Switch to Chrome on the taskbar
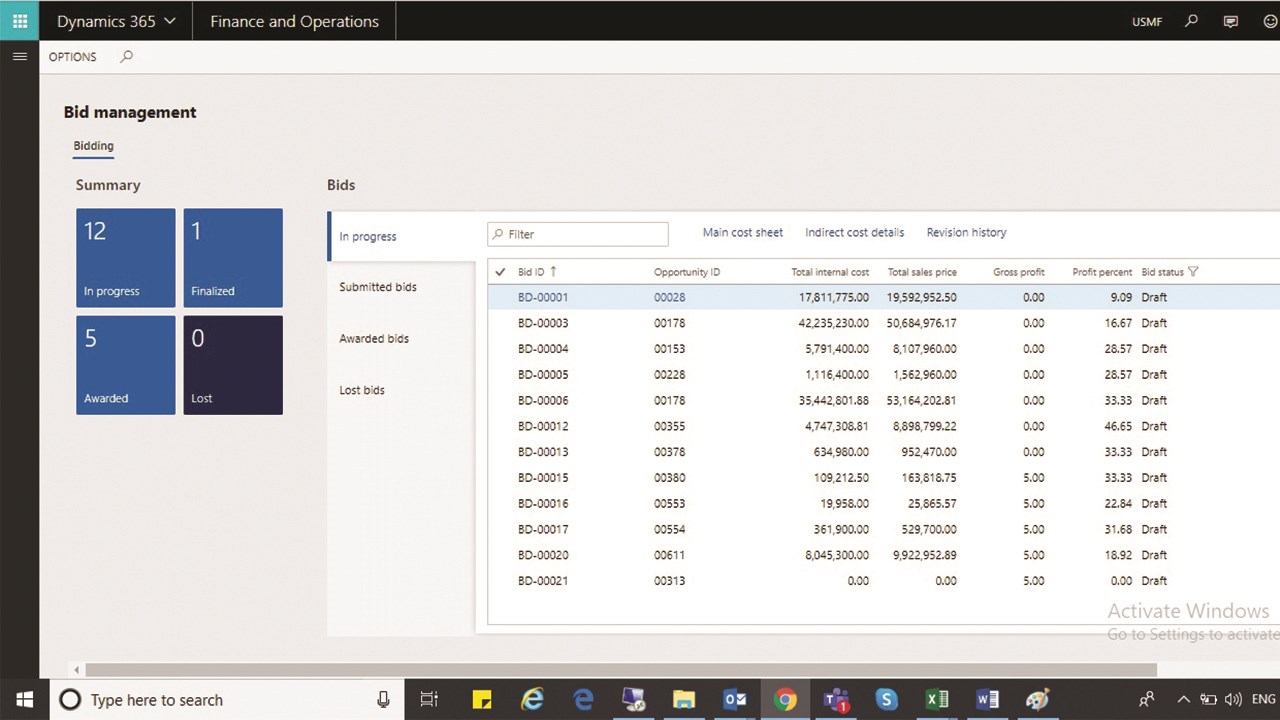This screenshot has height=720, width=1280. pyautogui.click(x=785, y=700)
